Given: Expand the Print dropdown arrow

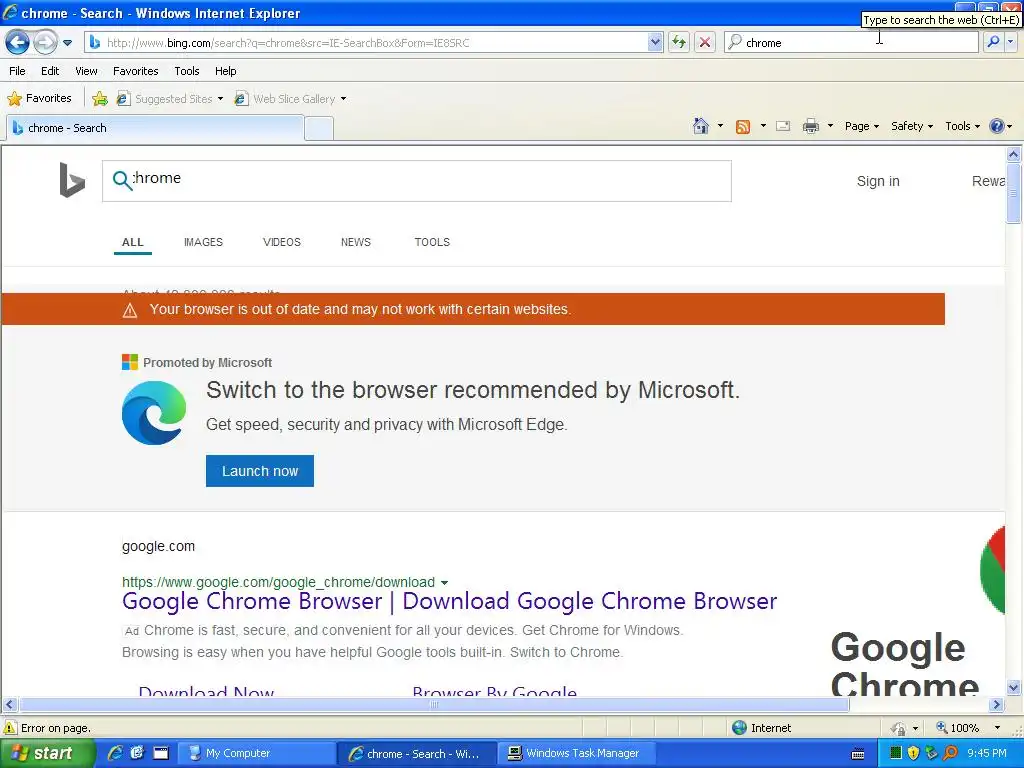Looking at the screenshot, I should pos(830,126).
